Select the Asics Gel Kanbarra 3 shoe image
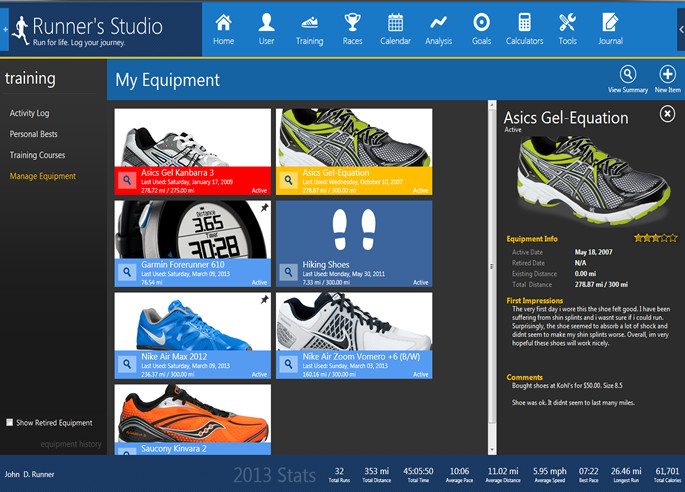Viewport: 685px width, 492px height. click(x=193, y=138)
